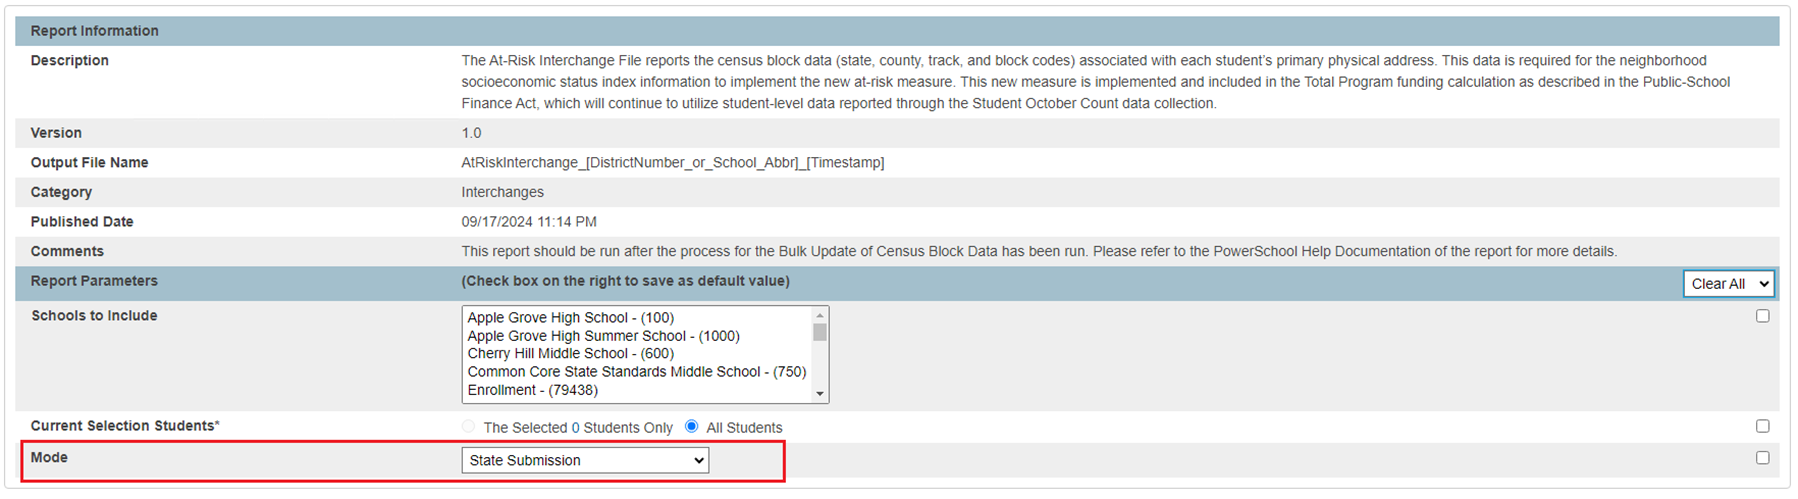Viewport: 1798px width, 499px height.
Task: Select Cherry Hill Middle School - (600)
Action: click(x=570, y=354)
